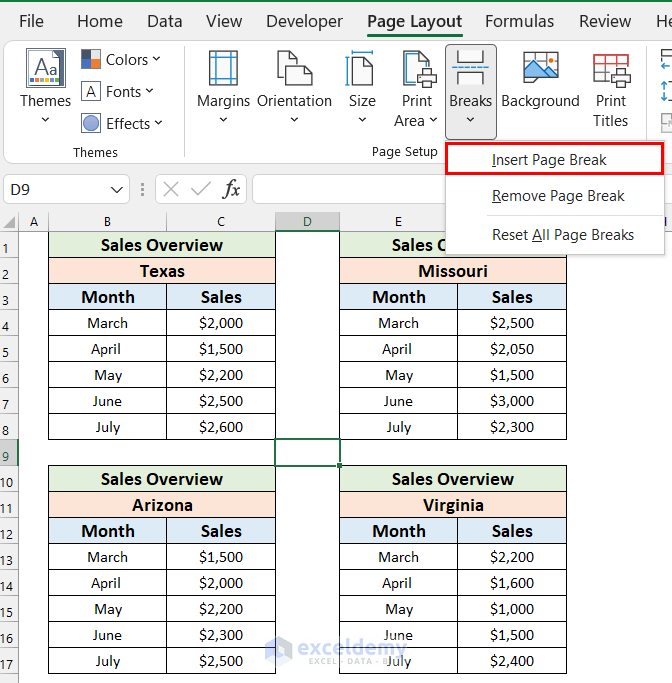This screenshot has width=672, height=683.
Task: Select the Page Layout tab
Action: point(414,21)
